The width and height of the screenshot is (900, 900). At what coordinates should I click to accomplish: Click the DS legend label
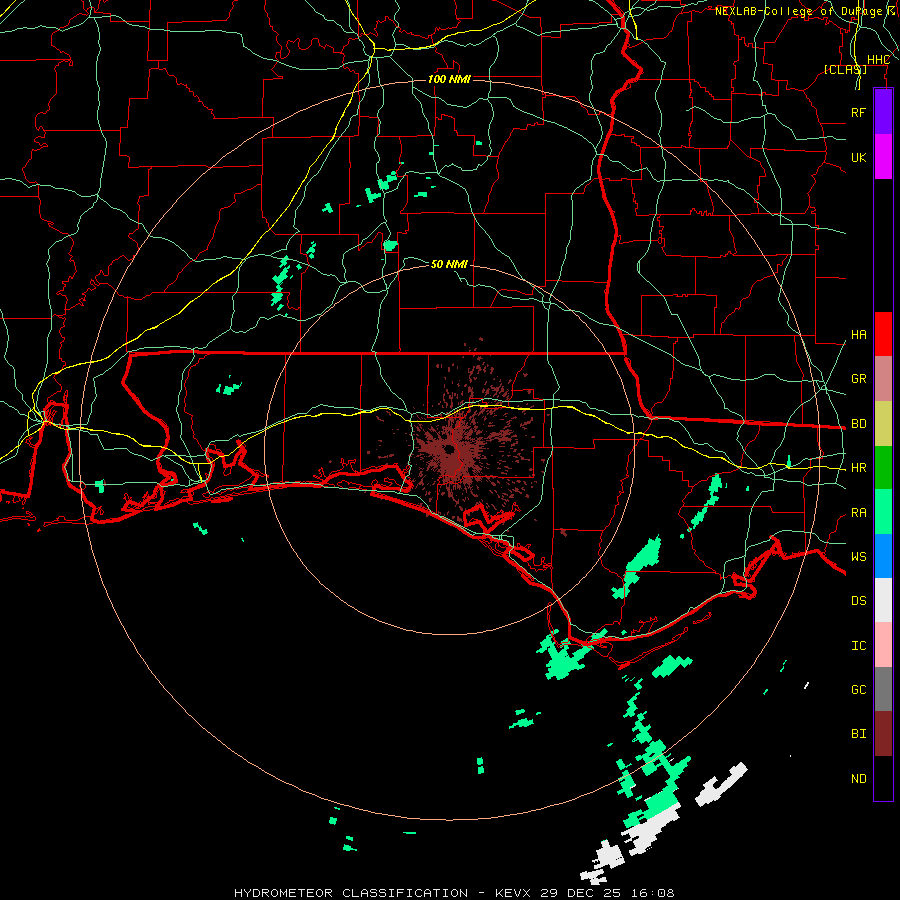(858, 600)
